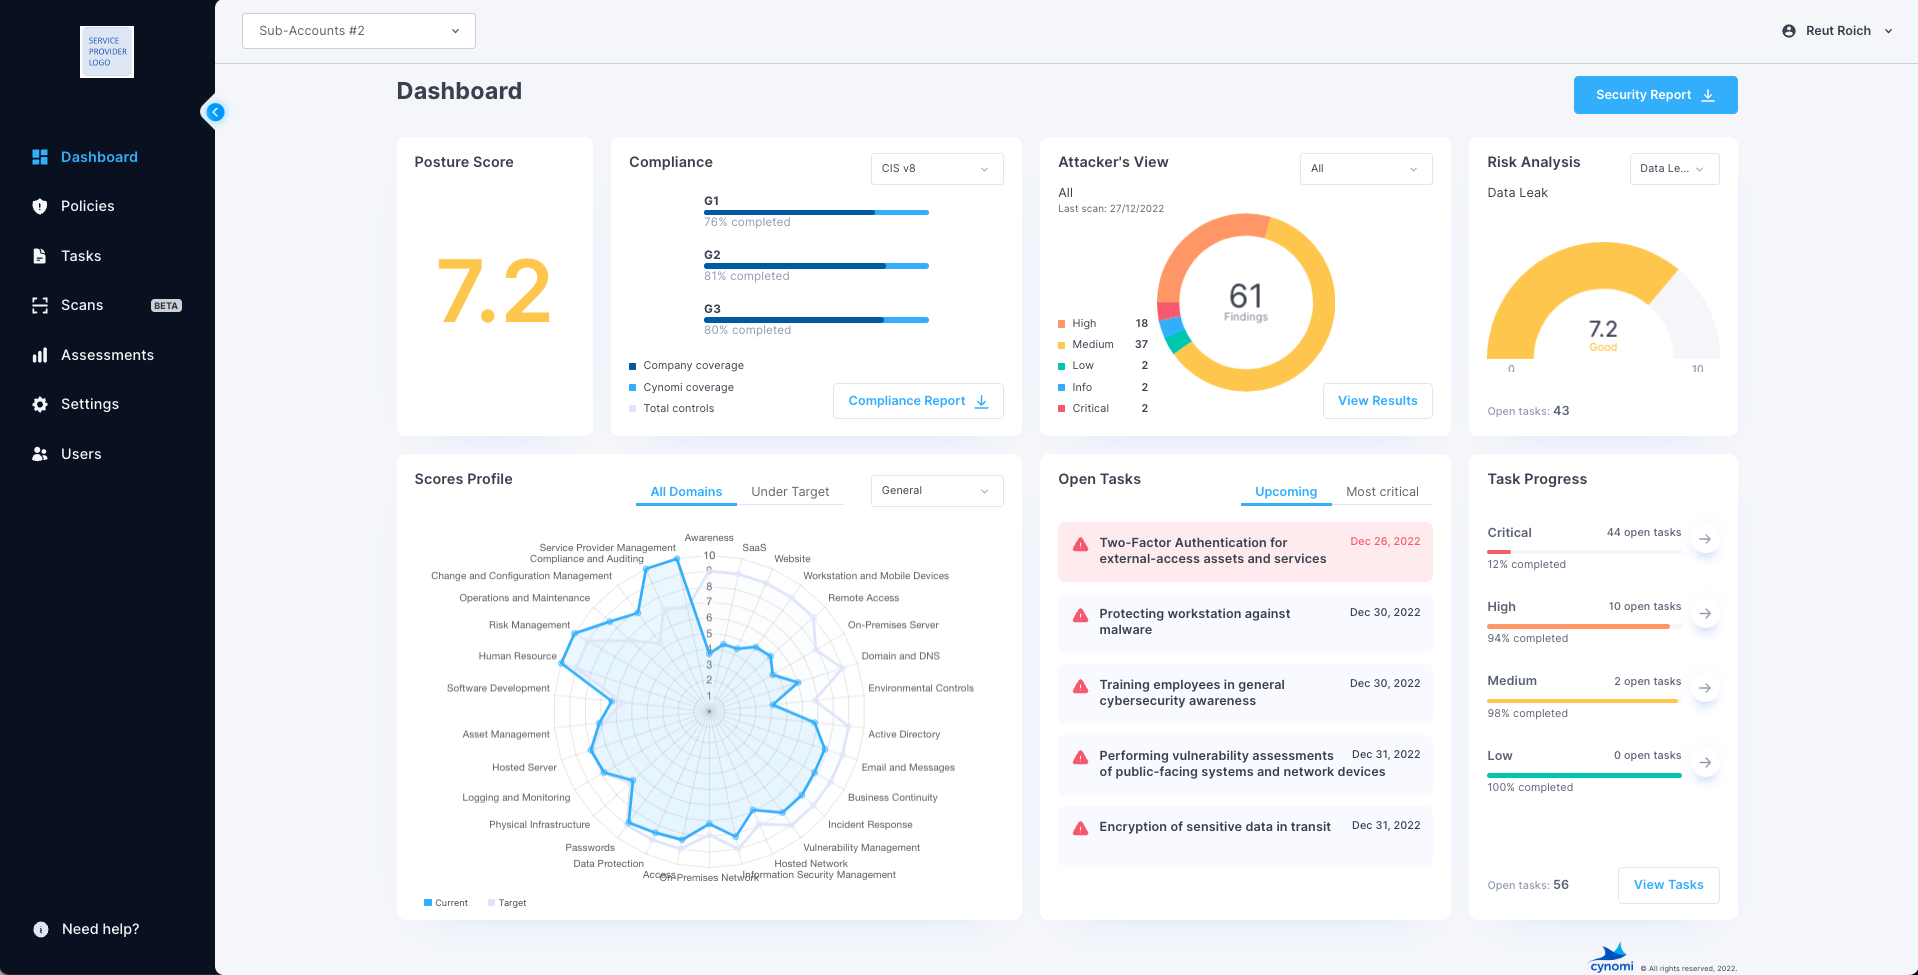Toggle the Current series in legend
Screen dimensions: 1918x975
[446, 902]
